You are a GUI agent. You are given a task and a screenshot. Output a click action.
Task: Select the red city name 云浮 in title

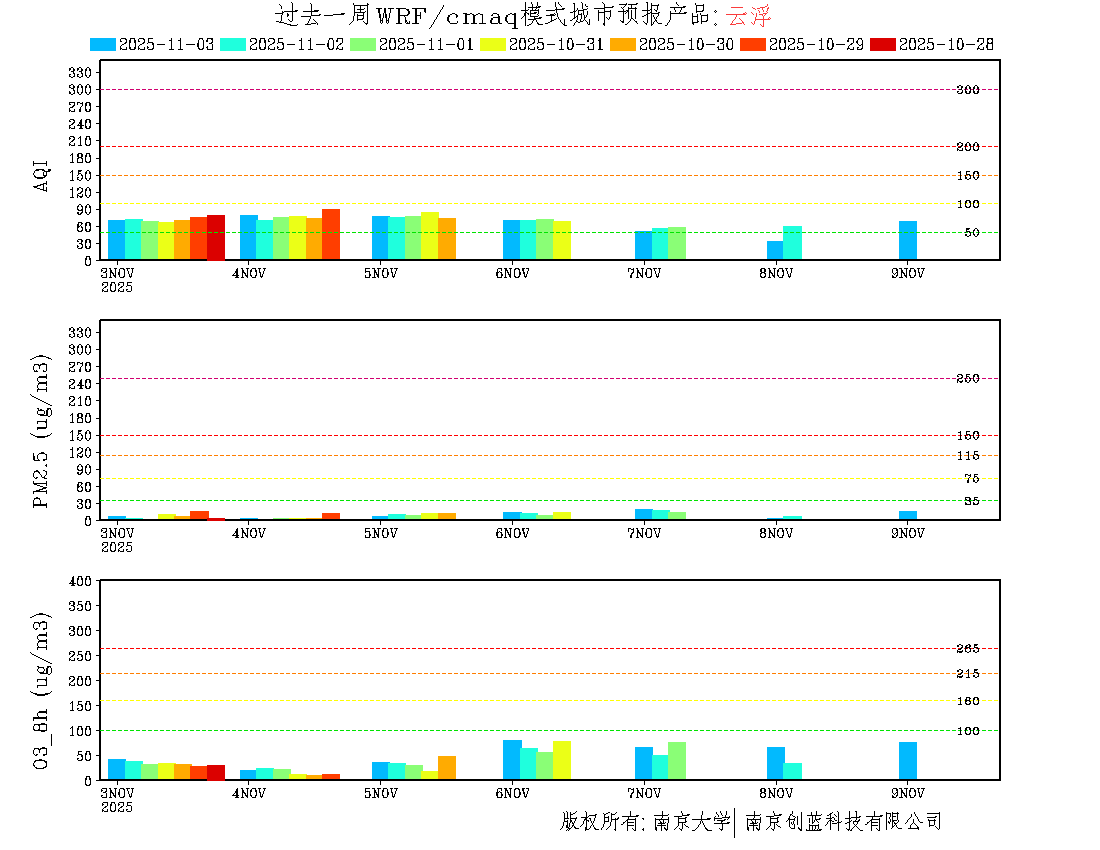[x=748, y=16]
